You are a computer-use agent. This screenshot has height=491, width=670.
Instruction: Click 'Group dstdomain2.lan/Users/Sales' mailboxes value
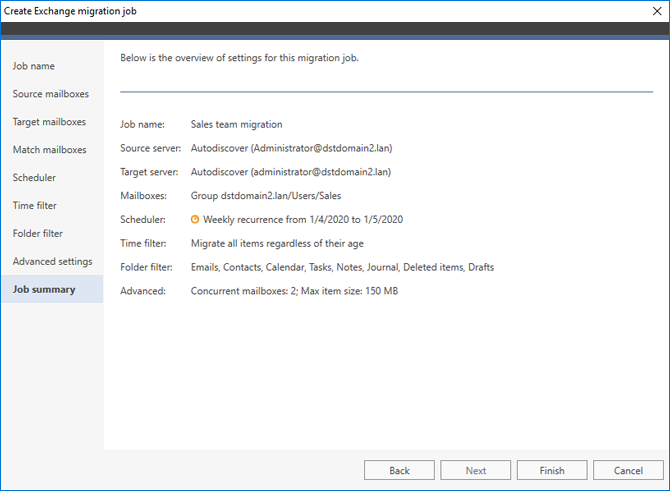[266, 196]
